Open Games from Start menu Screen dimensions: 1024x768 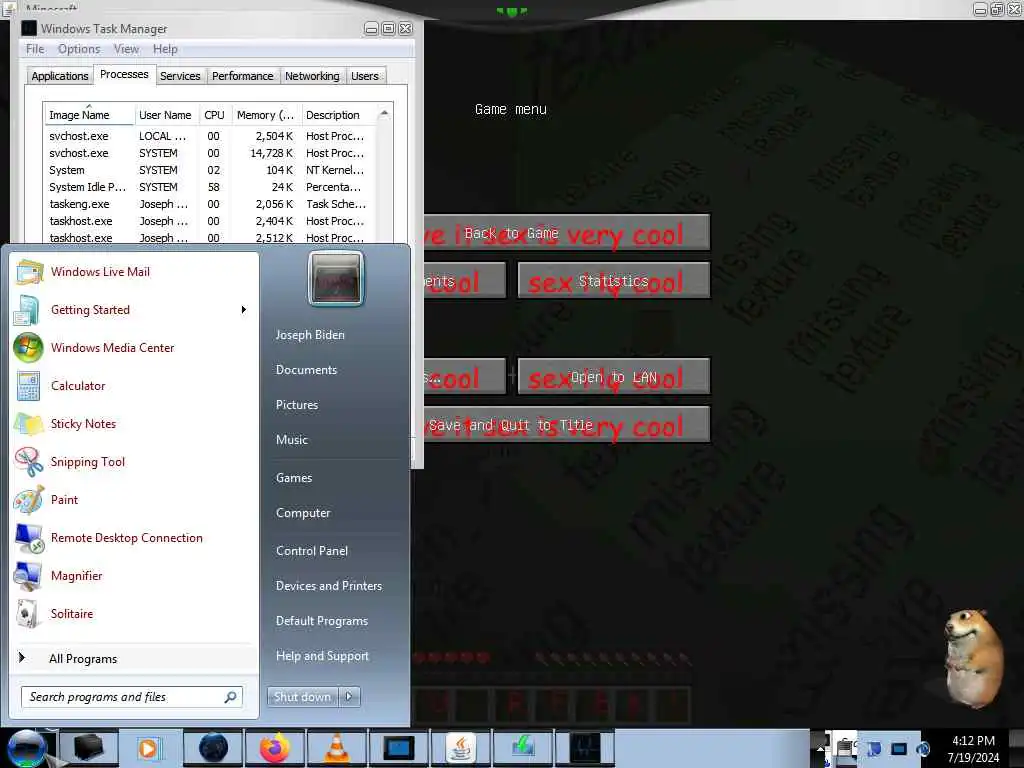294,477
